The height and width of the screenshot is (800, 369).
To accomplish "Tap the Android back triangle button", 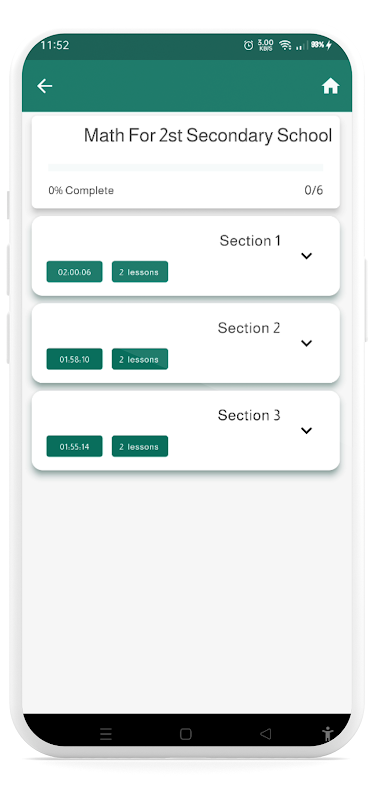I will pos(265,734).
